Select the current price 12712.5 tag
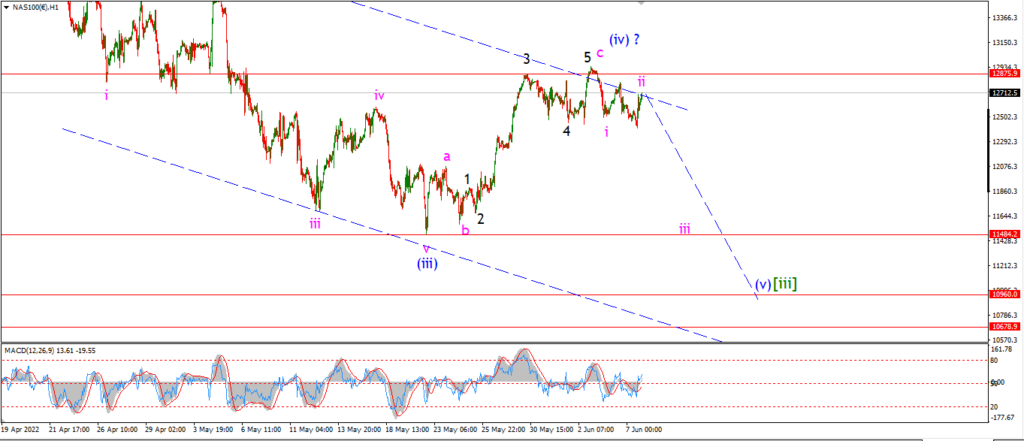 [1005, 93]
